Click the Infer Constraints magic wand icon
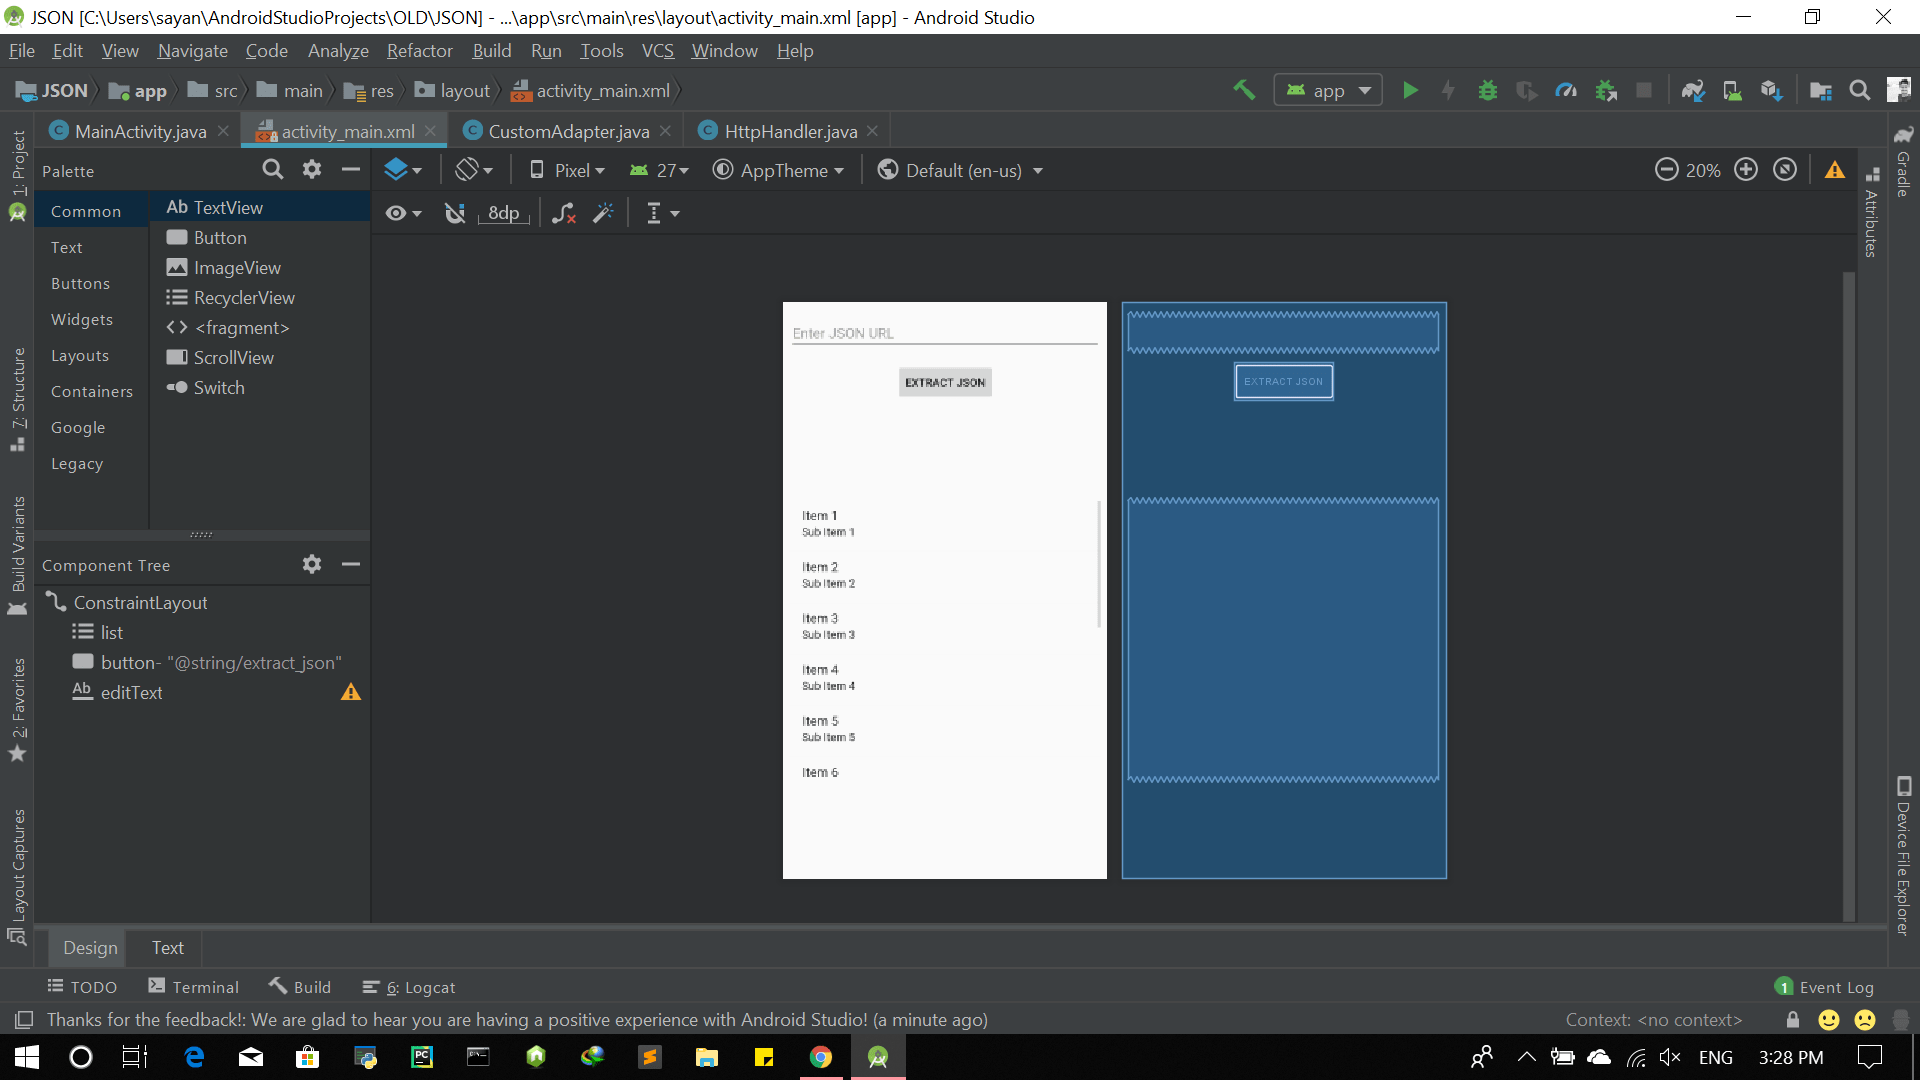Viewport: 1920px width, 1080px height. click(603, 213)
